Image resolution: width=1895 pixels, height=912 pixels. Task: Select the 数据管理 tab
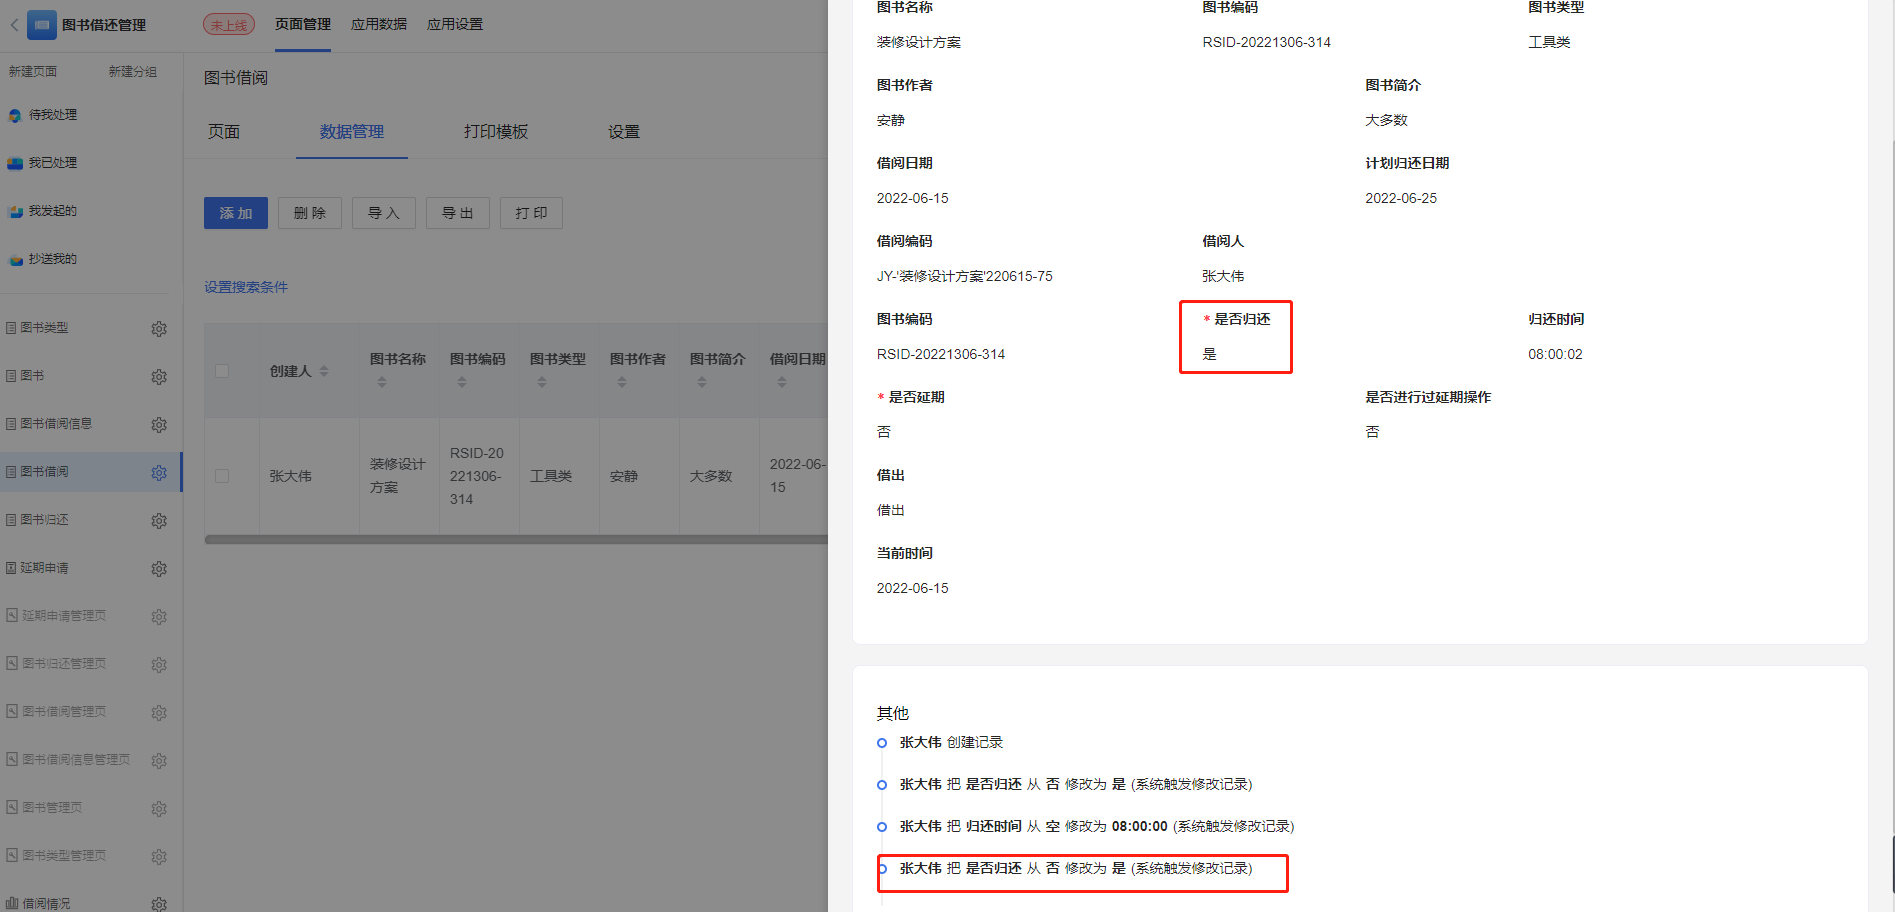coord(352,132)
